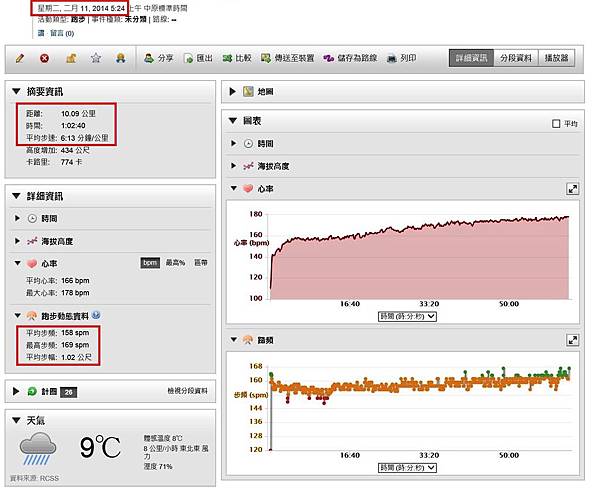Viewport: 600px width, 493px height.
Task: Toggle the 平均 average checkbox
Action: (x=556, y=124)
